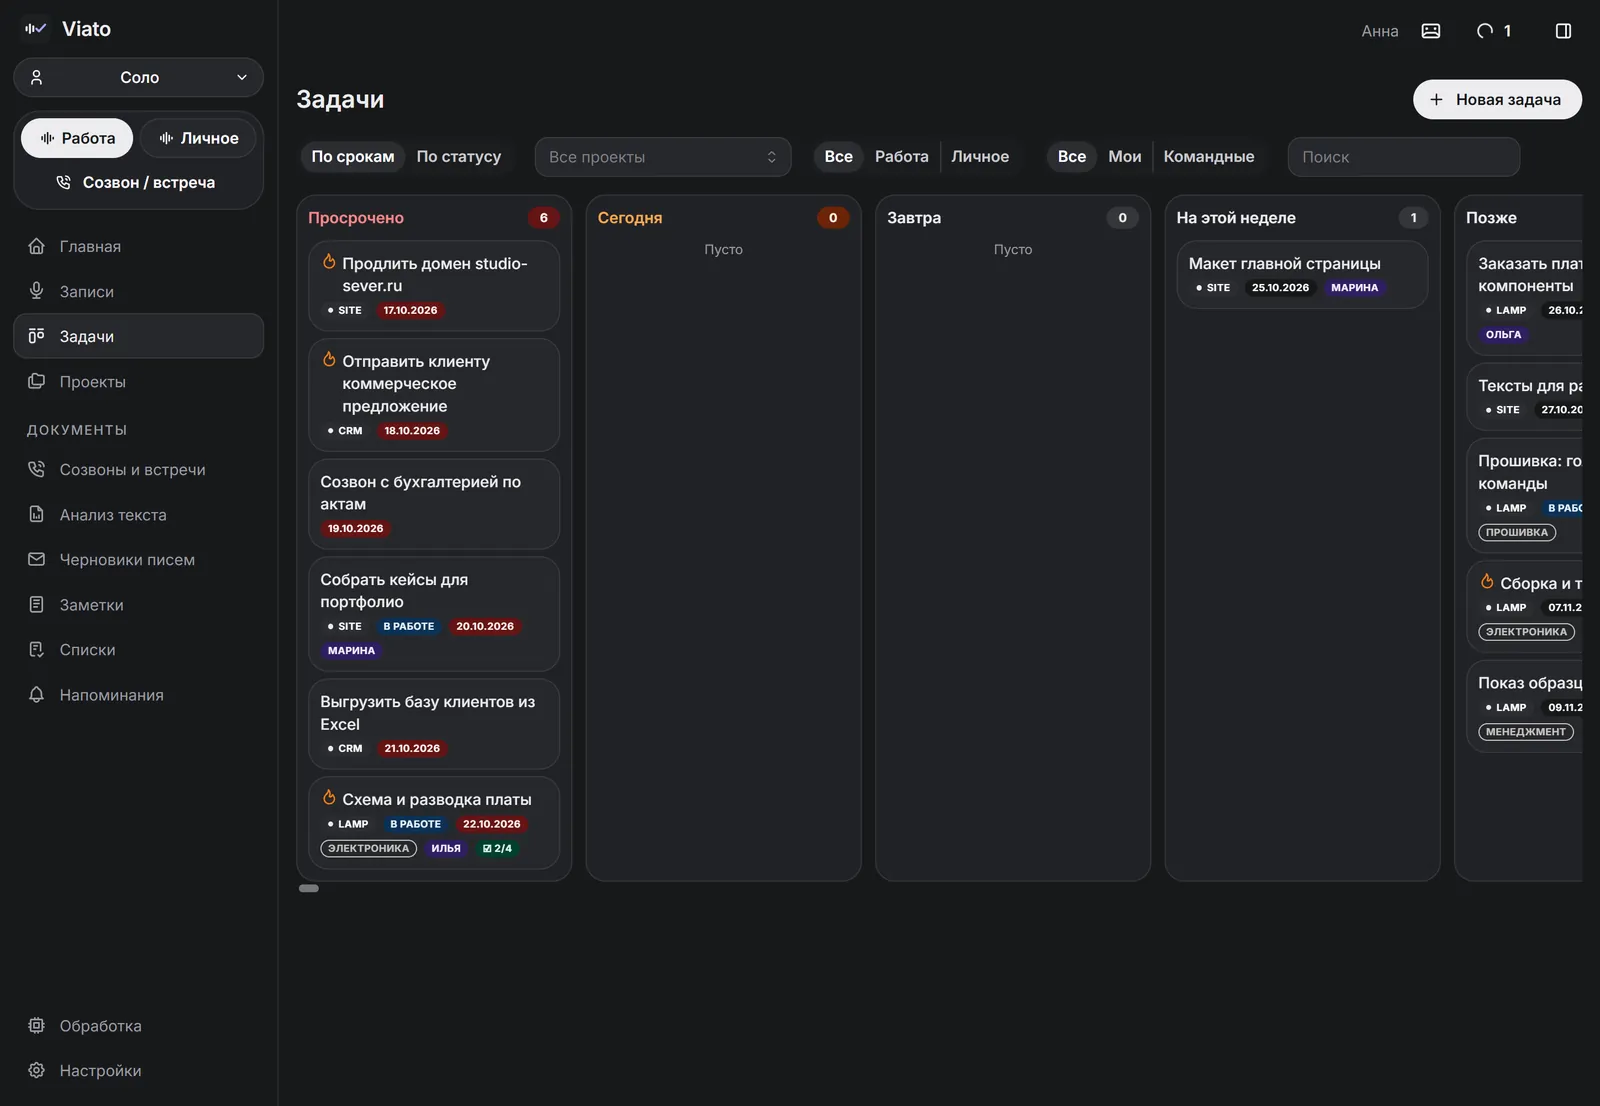The height and width of the screenshot is (1106, 1600).
Task: Select the Командные filter tab
Action: (1208, 156)
